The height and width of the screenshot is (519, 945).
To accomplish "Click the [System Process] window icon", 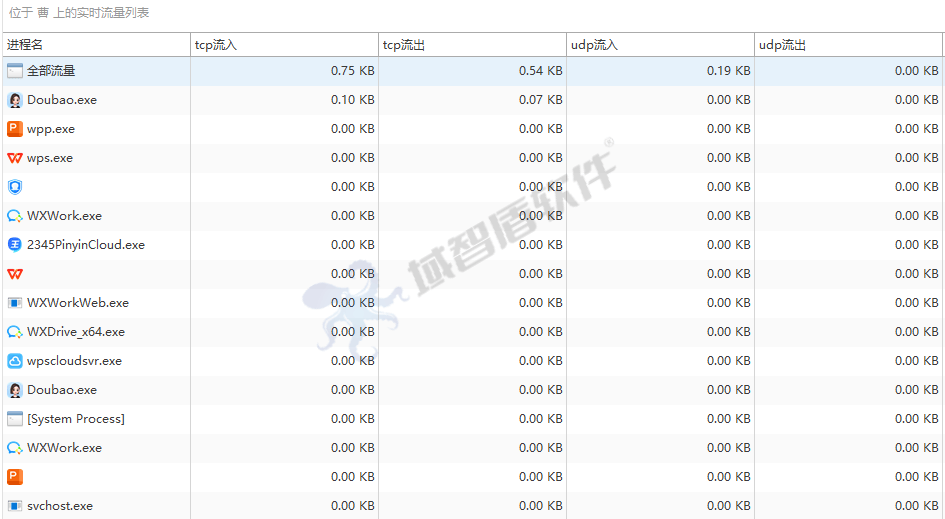I will 15,419.
